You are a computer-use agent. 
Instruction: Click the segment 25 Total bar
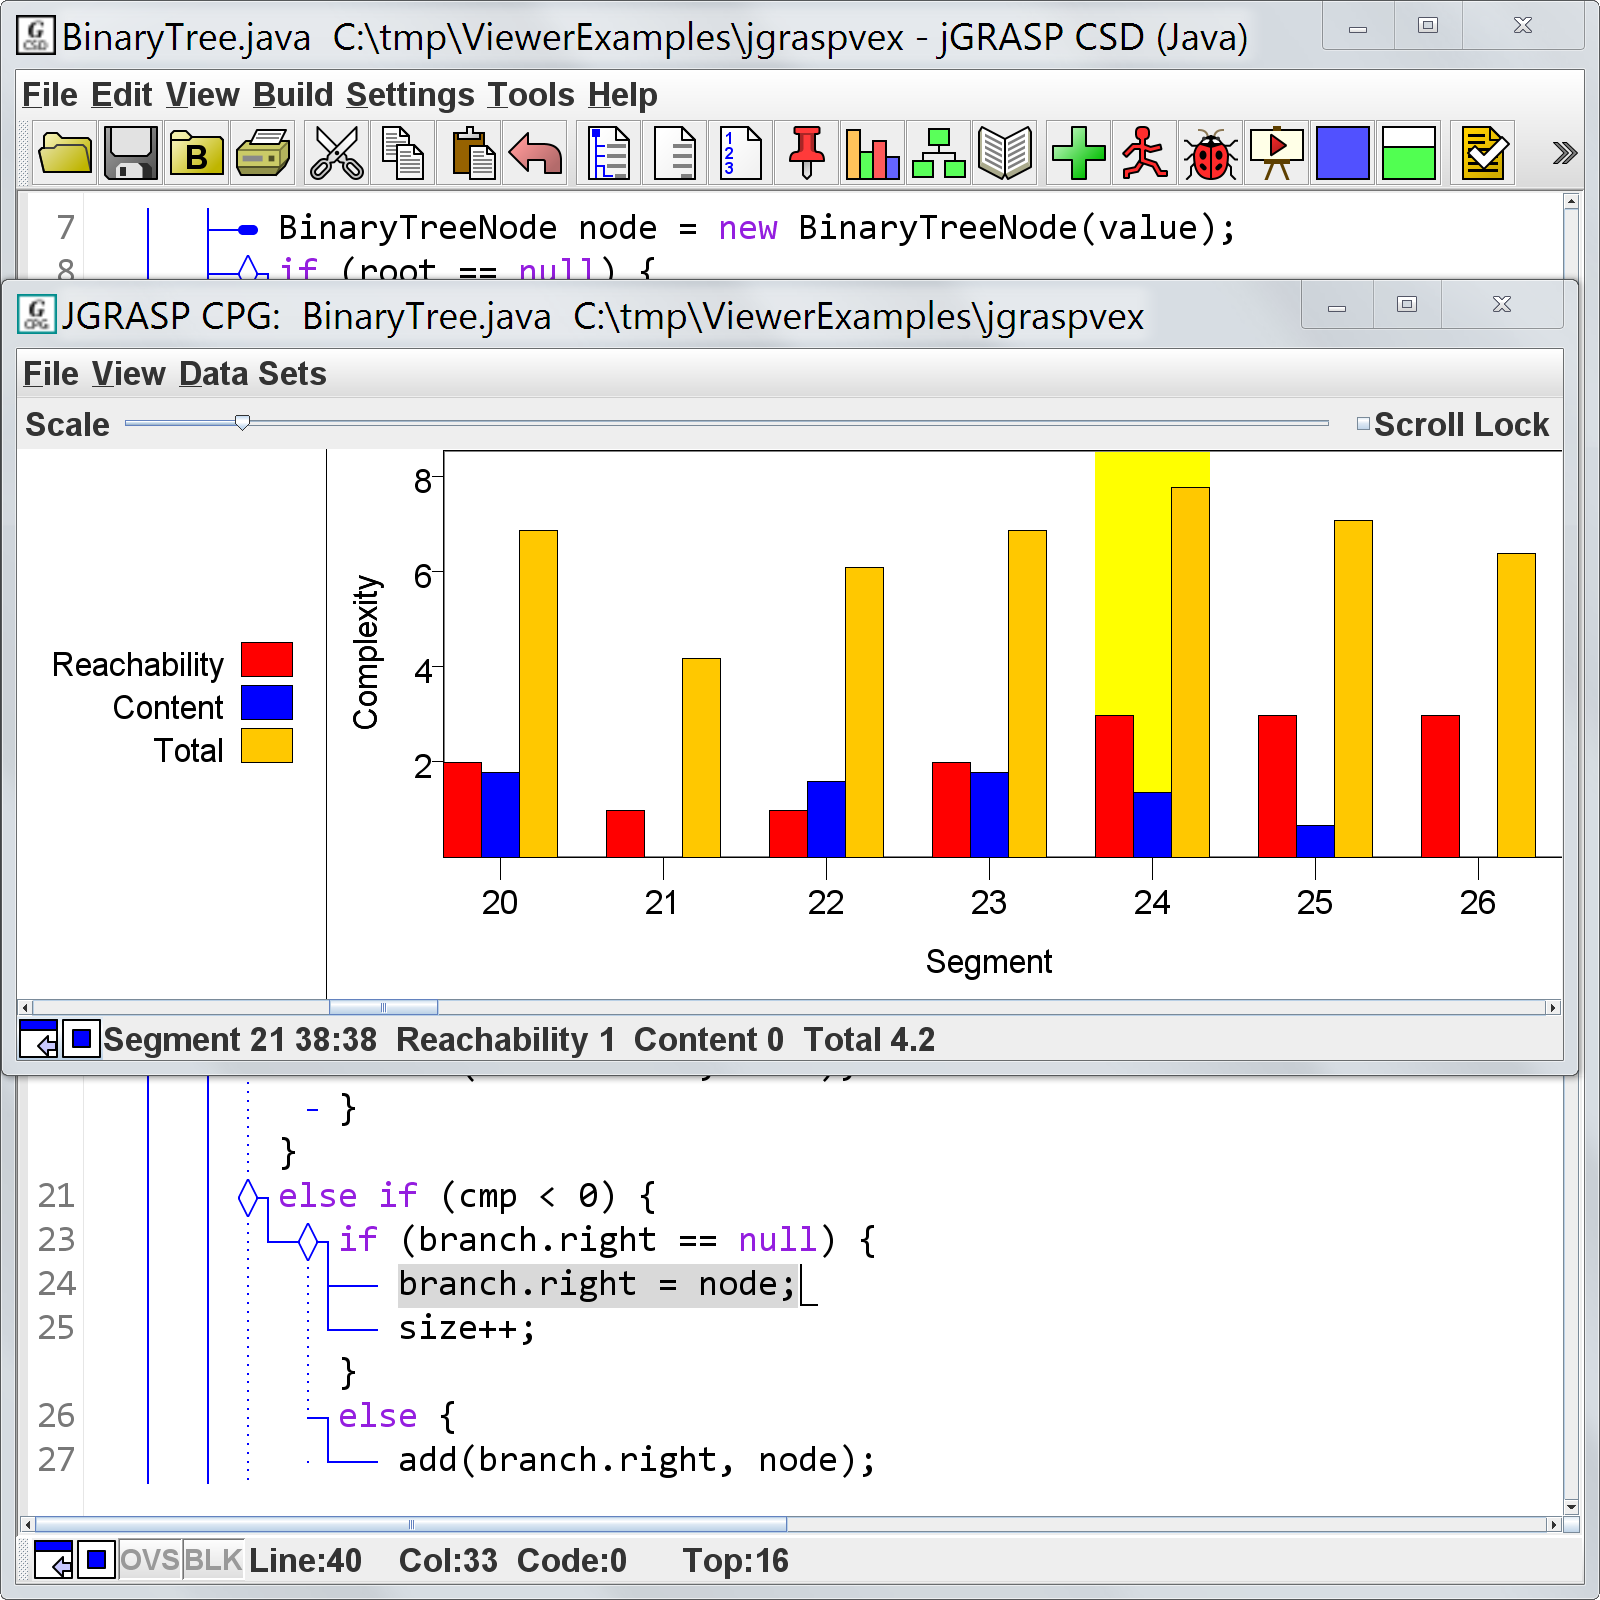[x=1353, y=689]
